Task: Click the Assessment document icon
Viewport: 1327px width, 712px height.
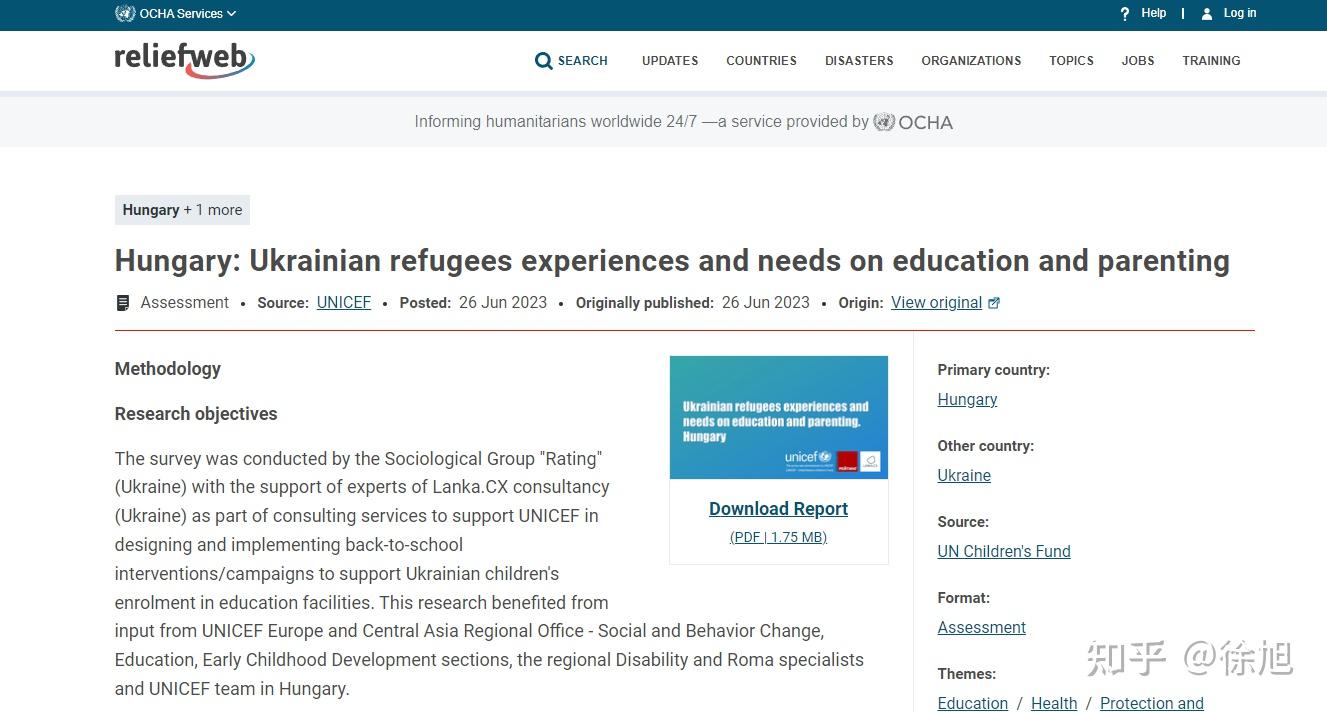Action: pos(123,303)
